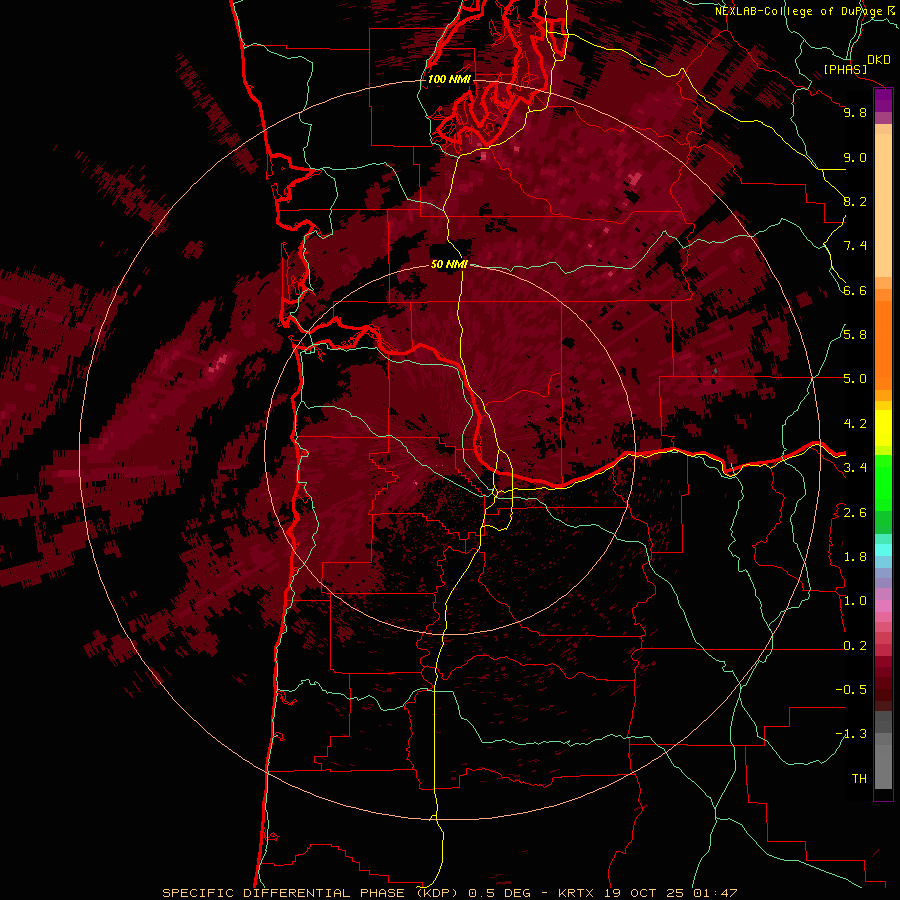Click the 100 NMI range ring label
This screenshot has width=900, height=900.
click(x=449, y=79)
